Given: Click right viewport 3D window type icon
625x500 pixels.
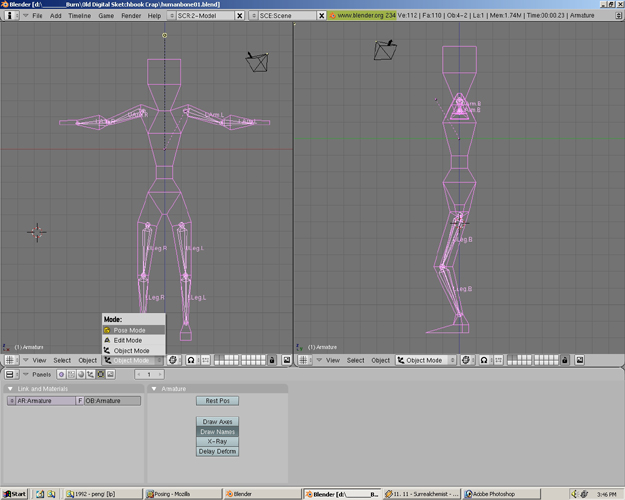Looking at the screenshot, I should pos(305,360).
